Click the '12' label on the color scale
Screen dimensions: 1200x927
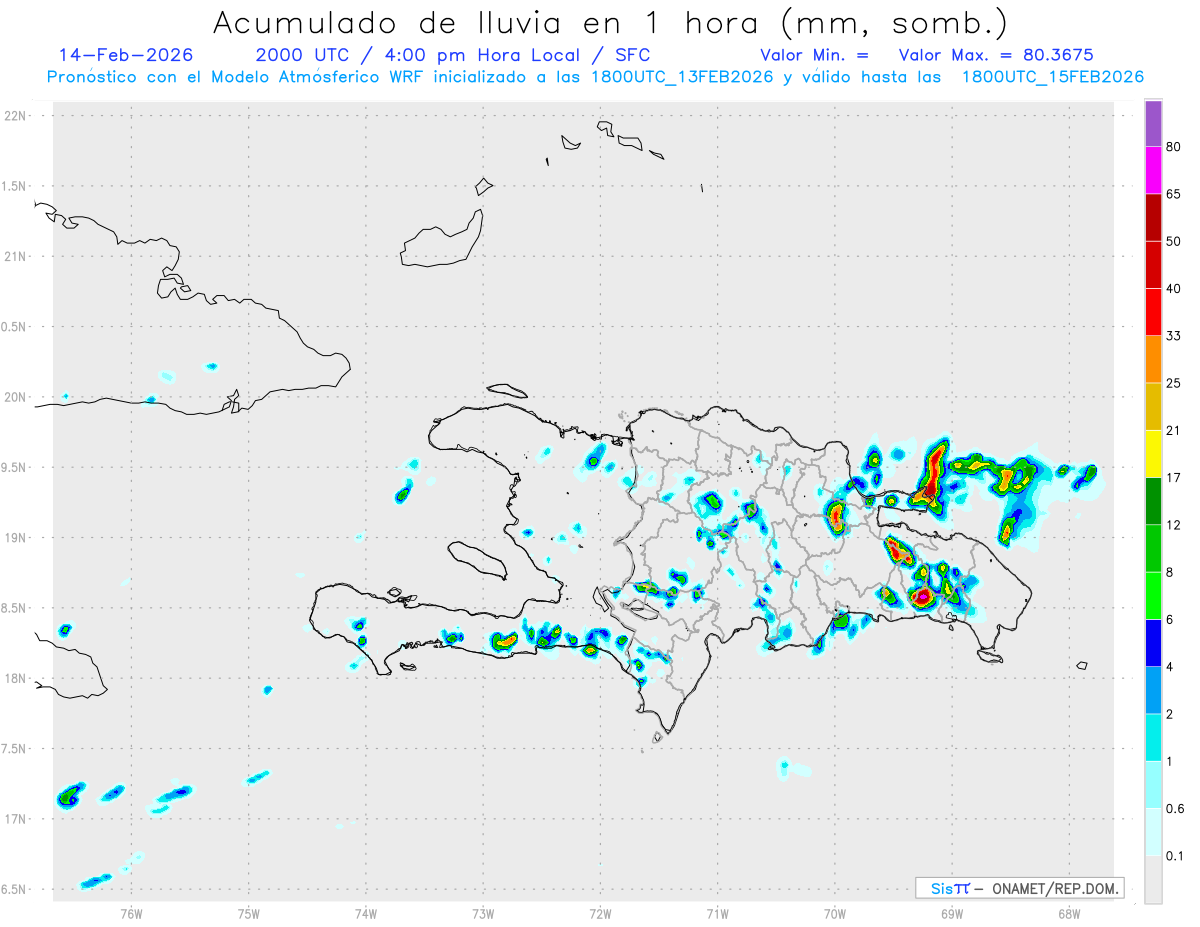(1174, 525)
